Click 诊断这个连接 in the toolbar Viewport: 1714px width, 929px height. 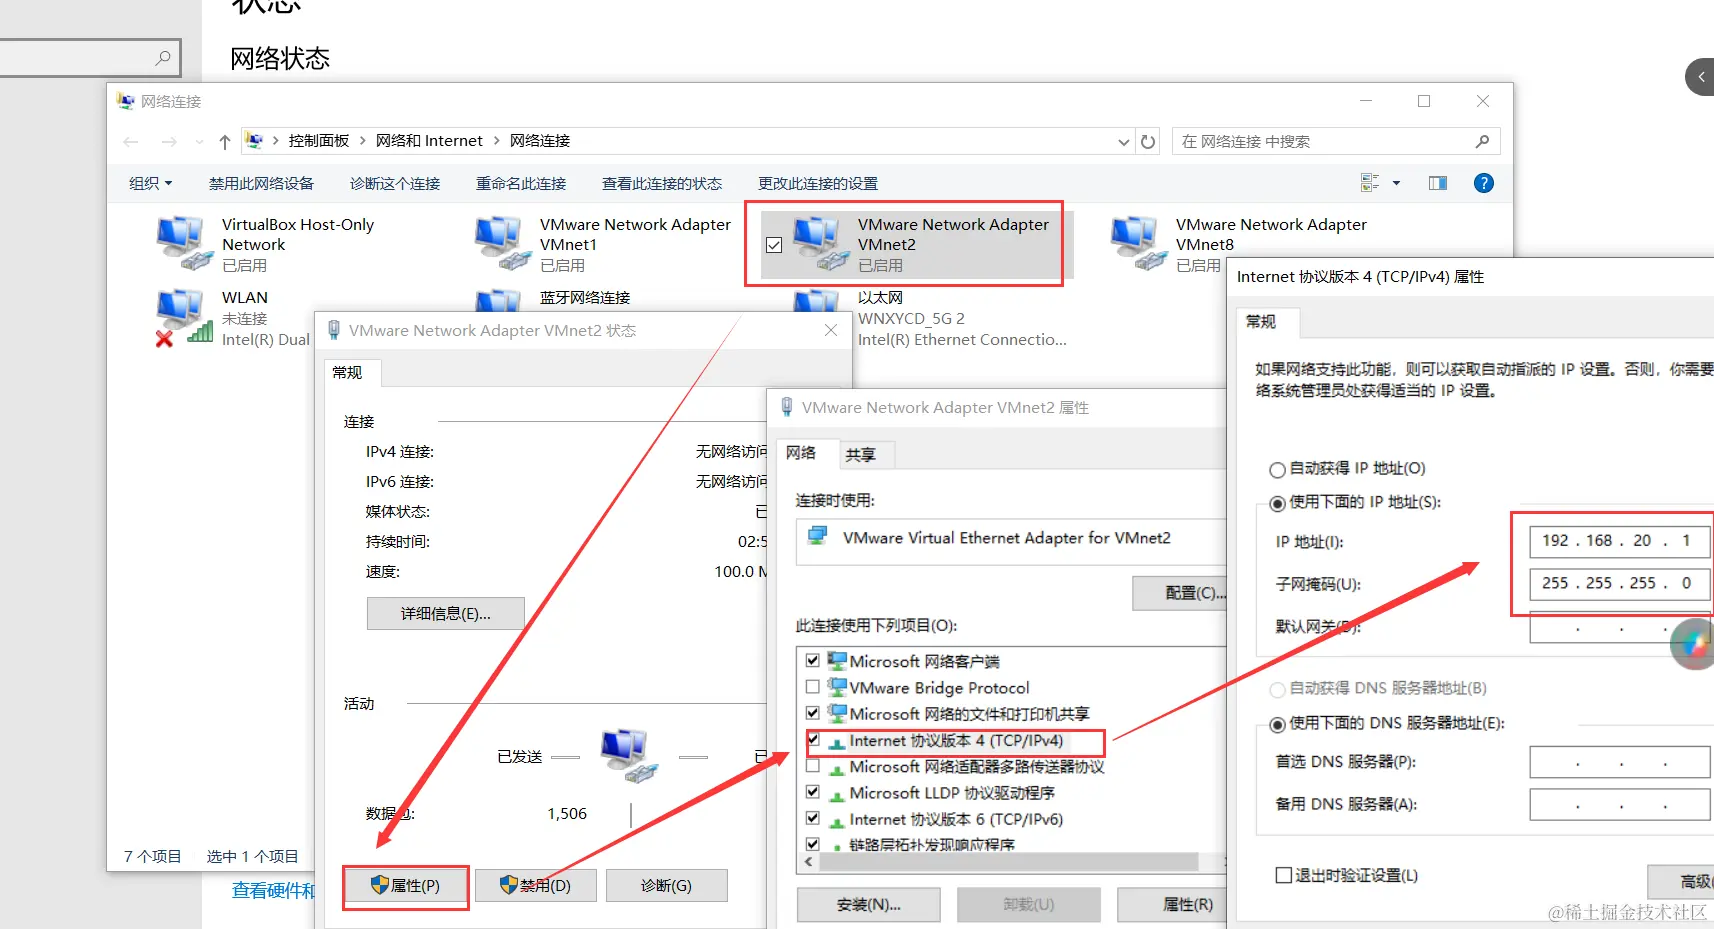click(x=395, y=183)
